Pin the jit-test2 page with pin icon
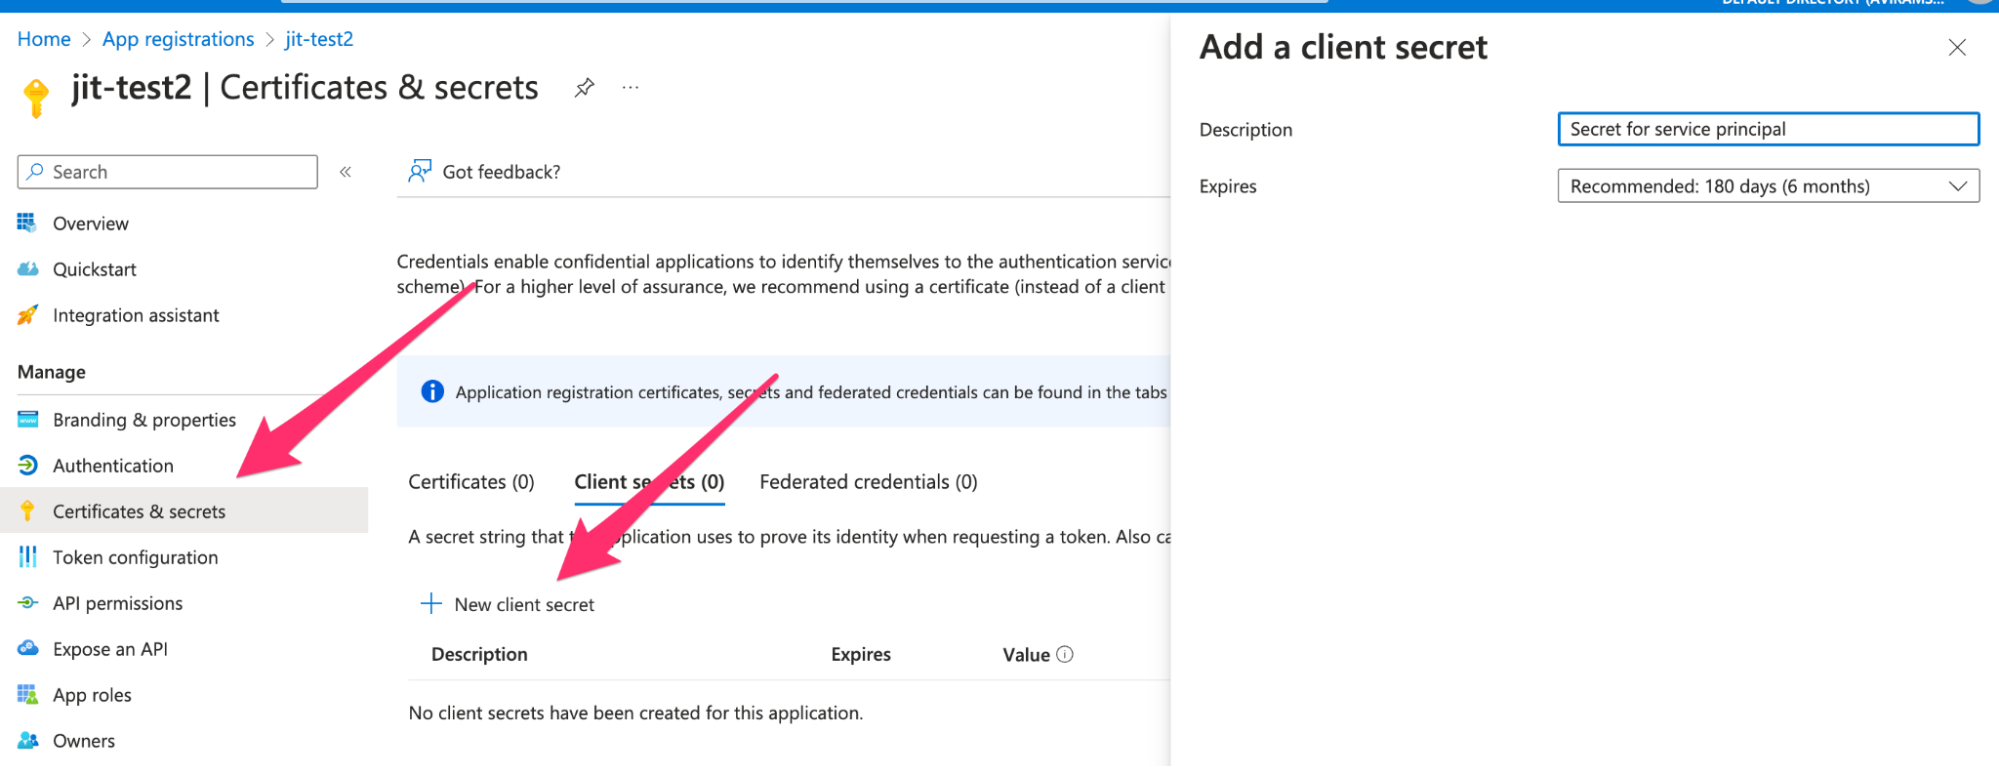The image size is (1999, 767). point(584,88)
